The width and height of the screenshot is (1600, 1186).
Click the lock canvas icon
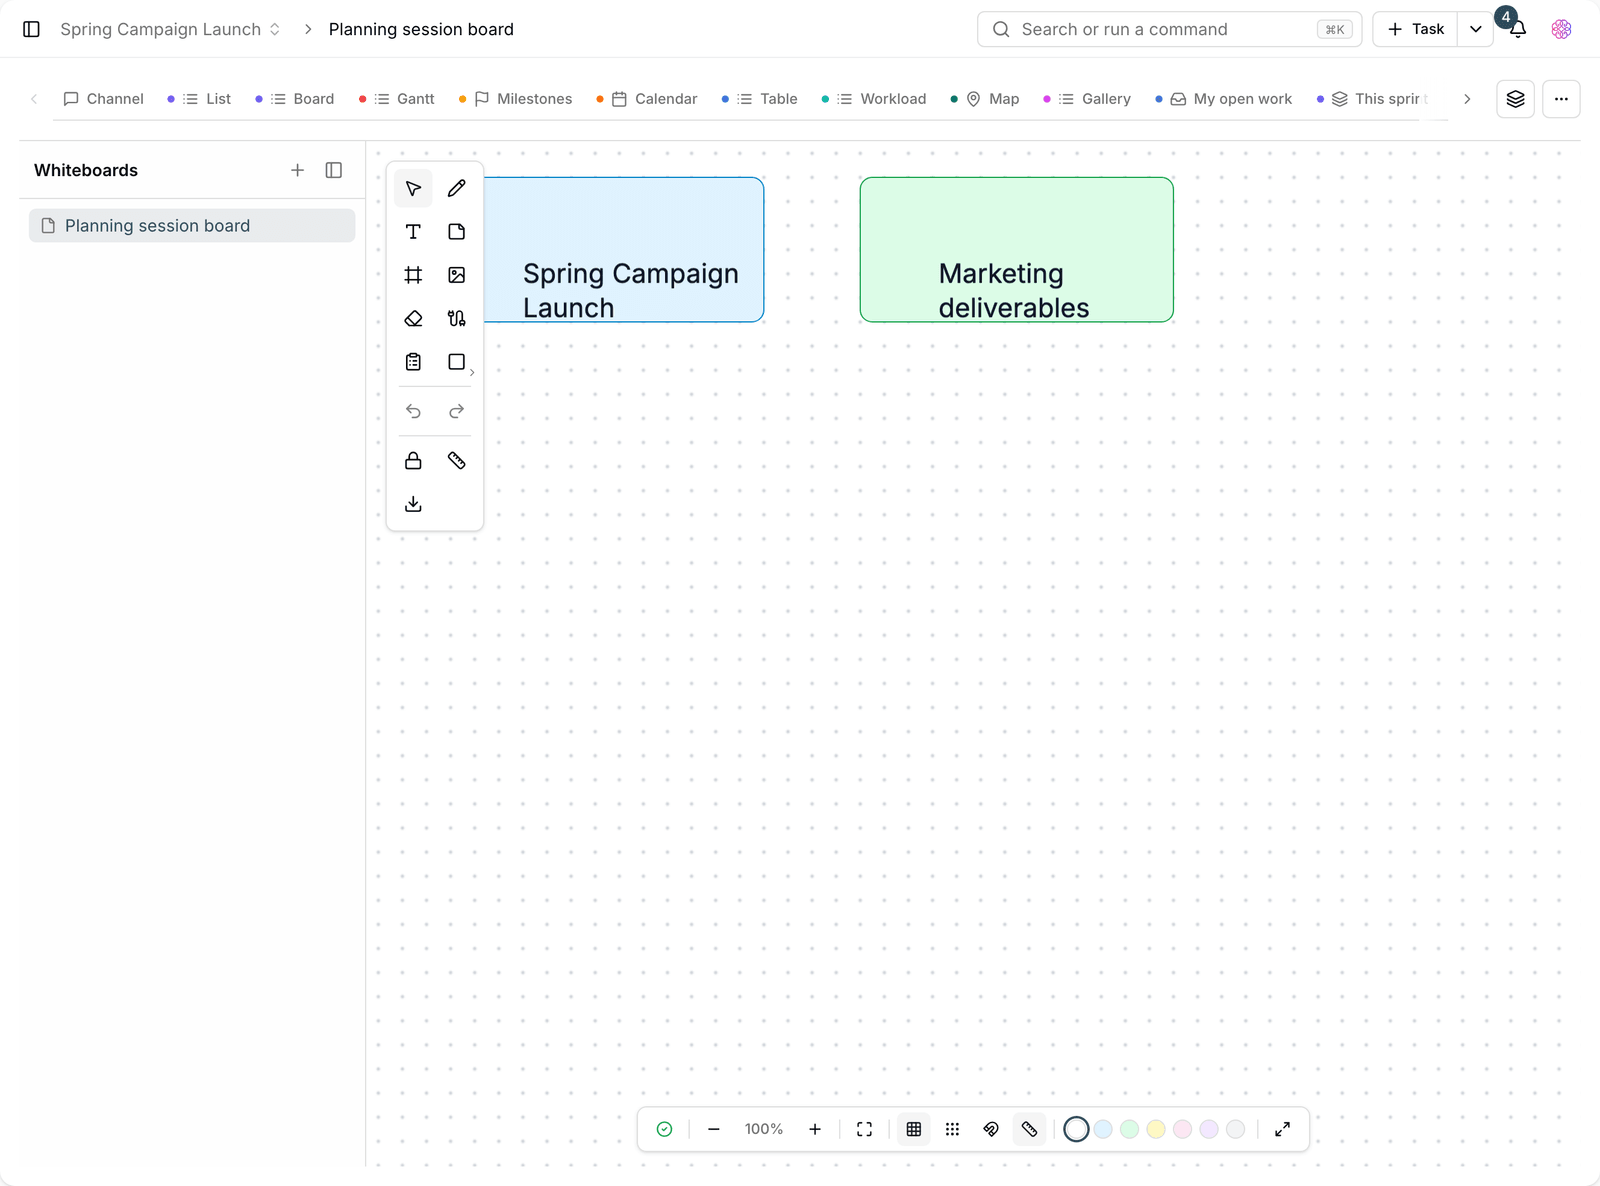point(413,461)
